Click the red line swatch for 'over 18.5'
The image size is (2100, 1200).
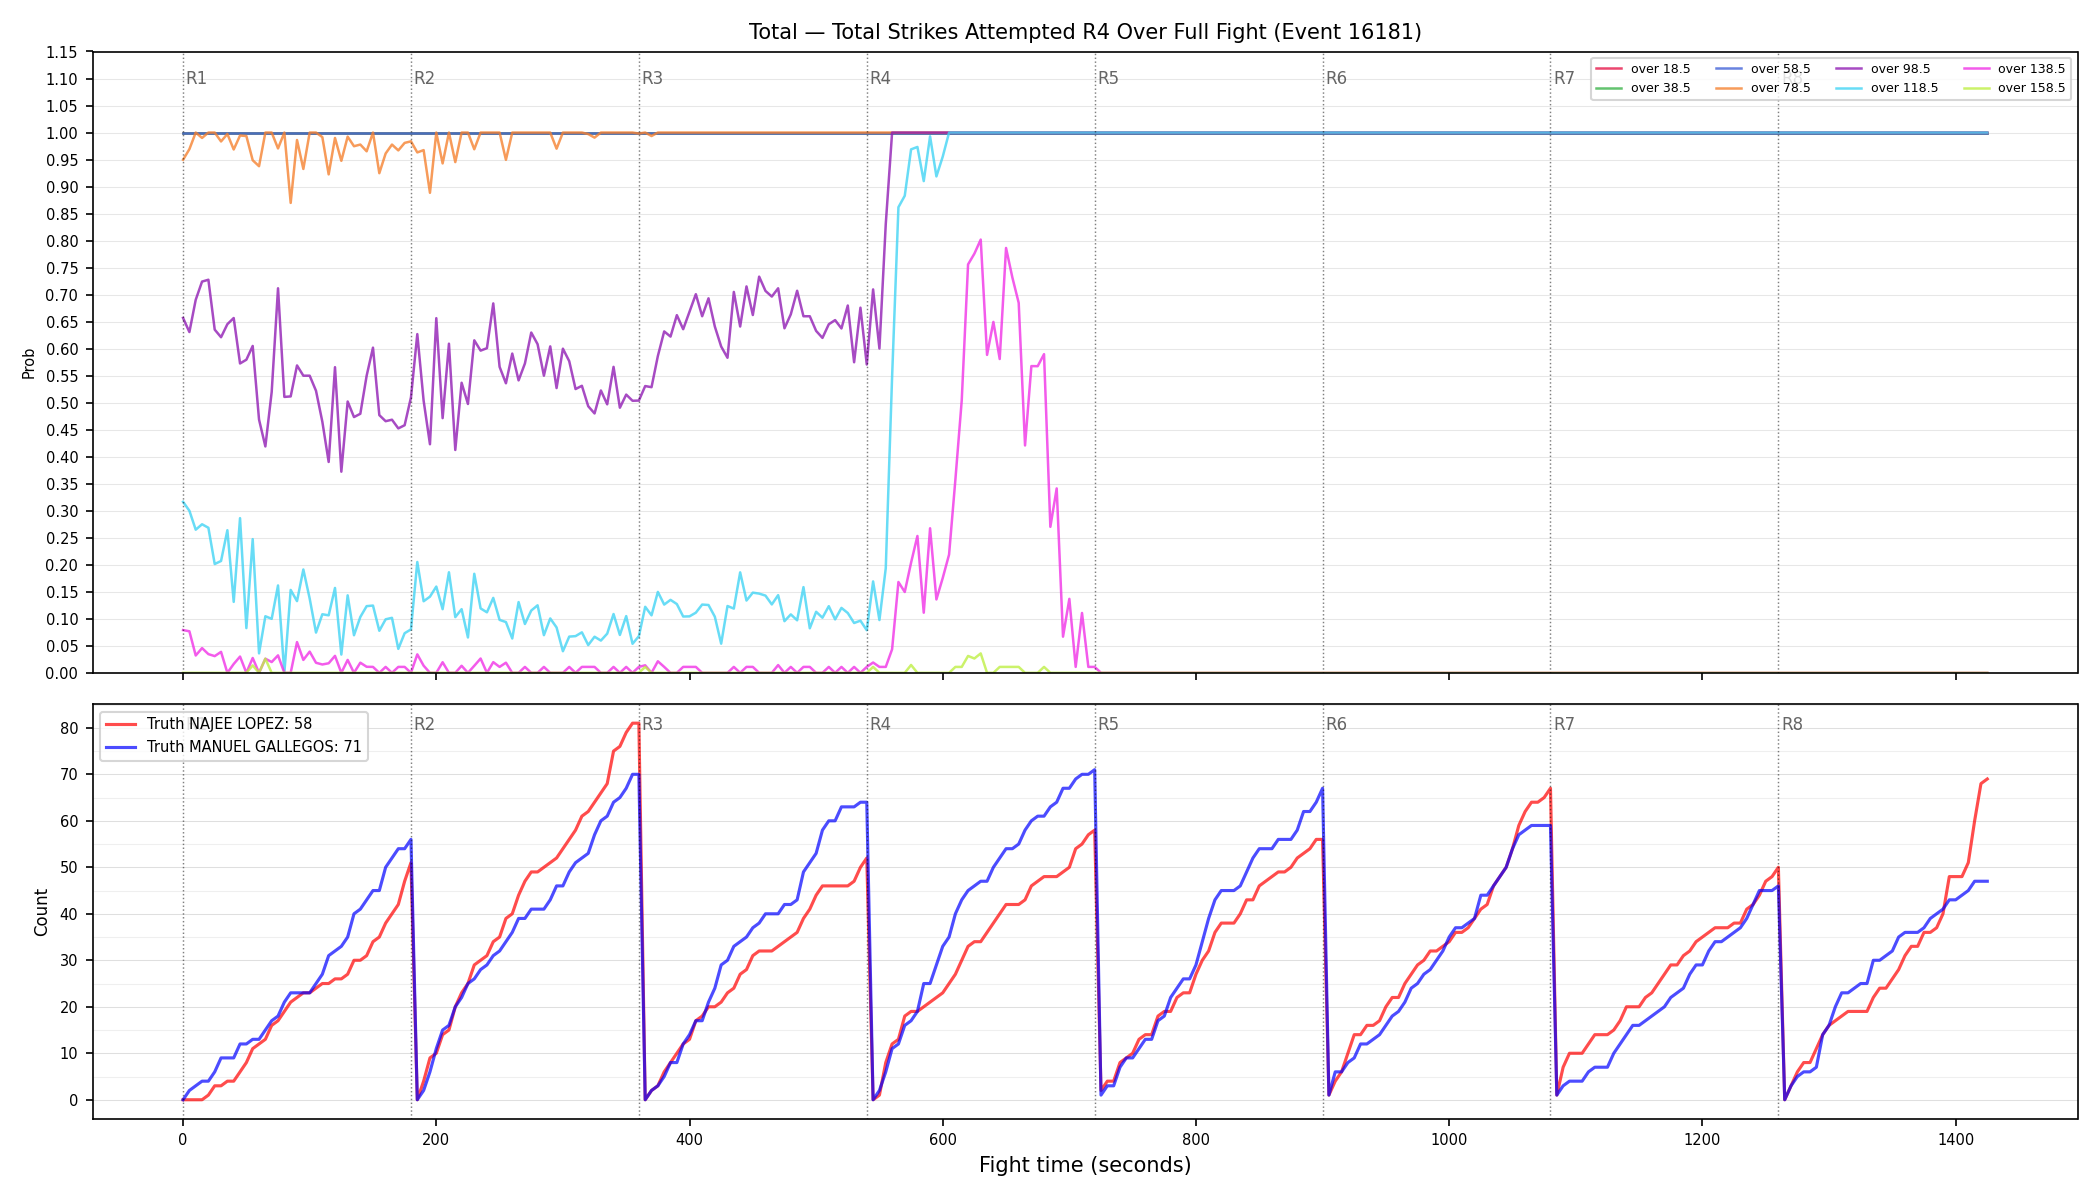[x=1609, y=69]
